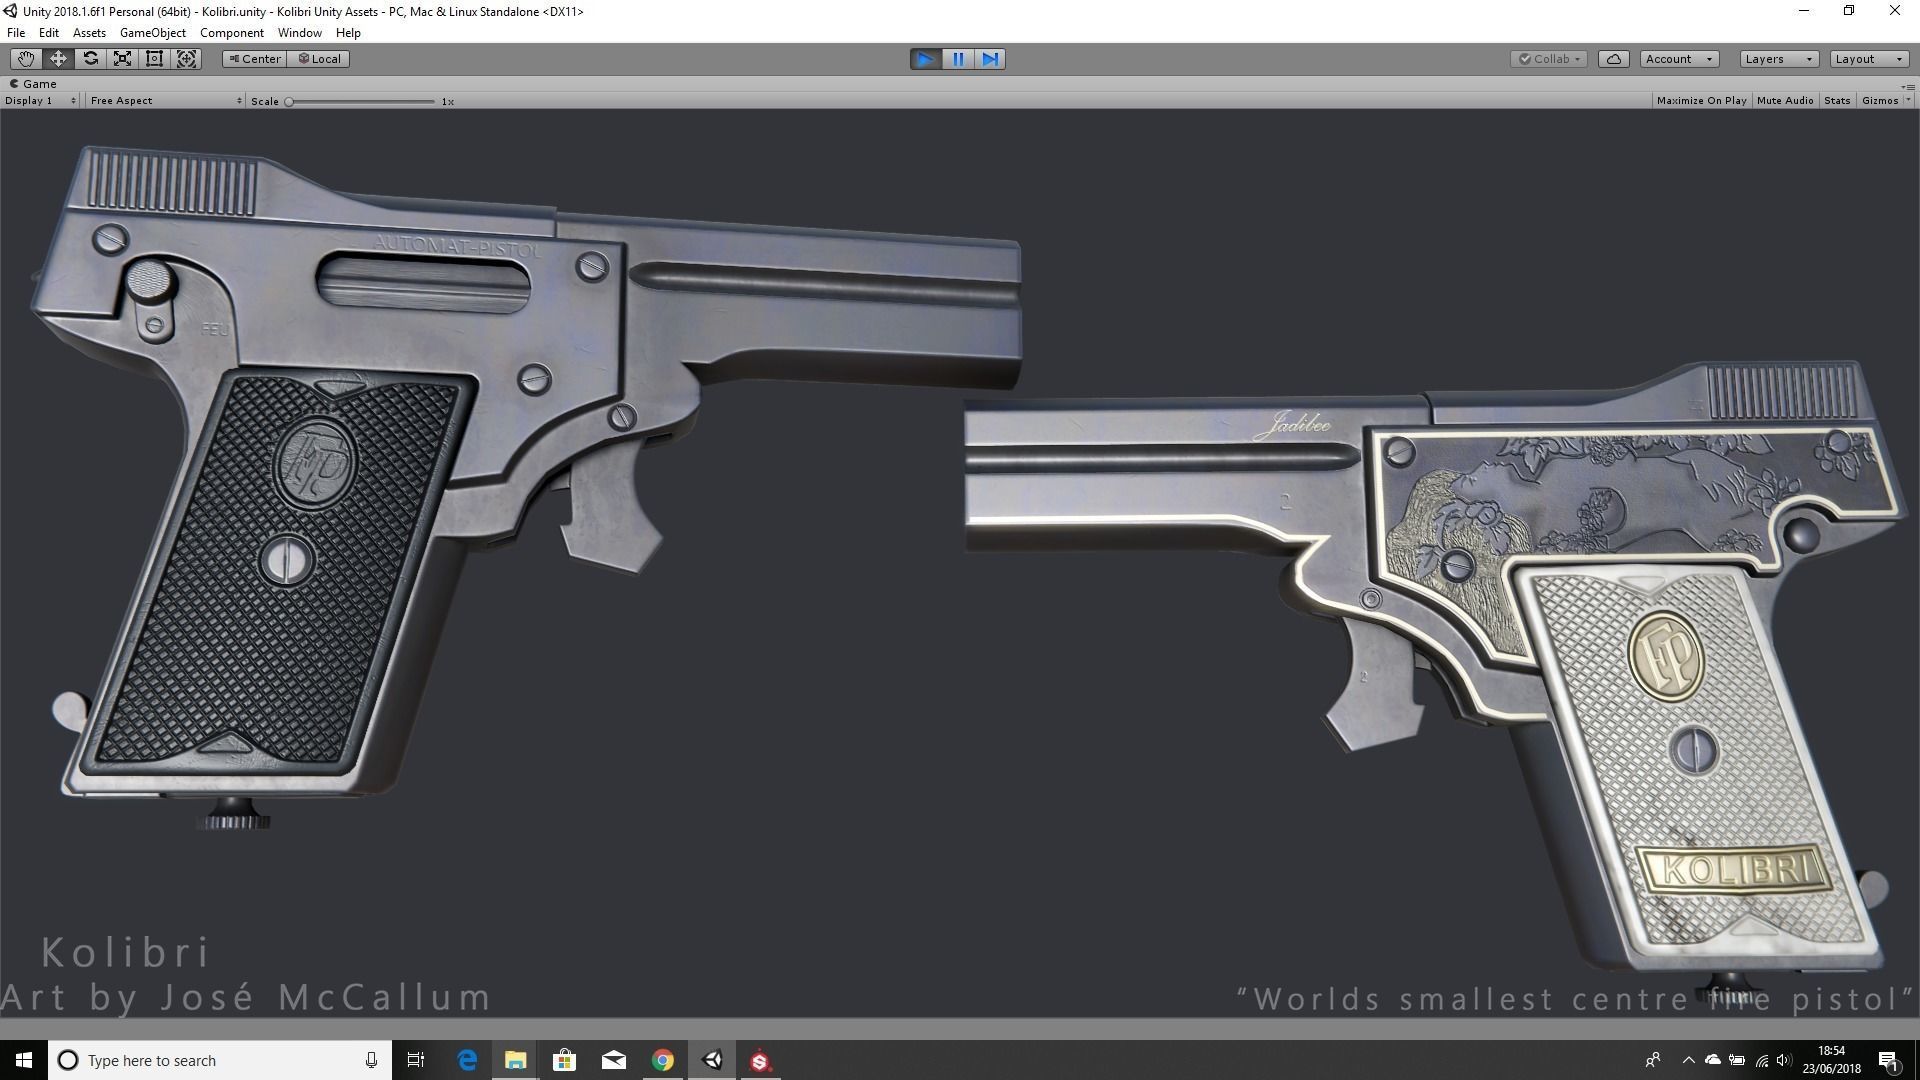Select the Game tab
This screenshot has height=1080, width=1920.
[x=33, y=84]
